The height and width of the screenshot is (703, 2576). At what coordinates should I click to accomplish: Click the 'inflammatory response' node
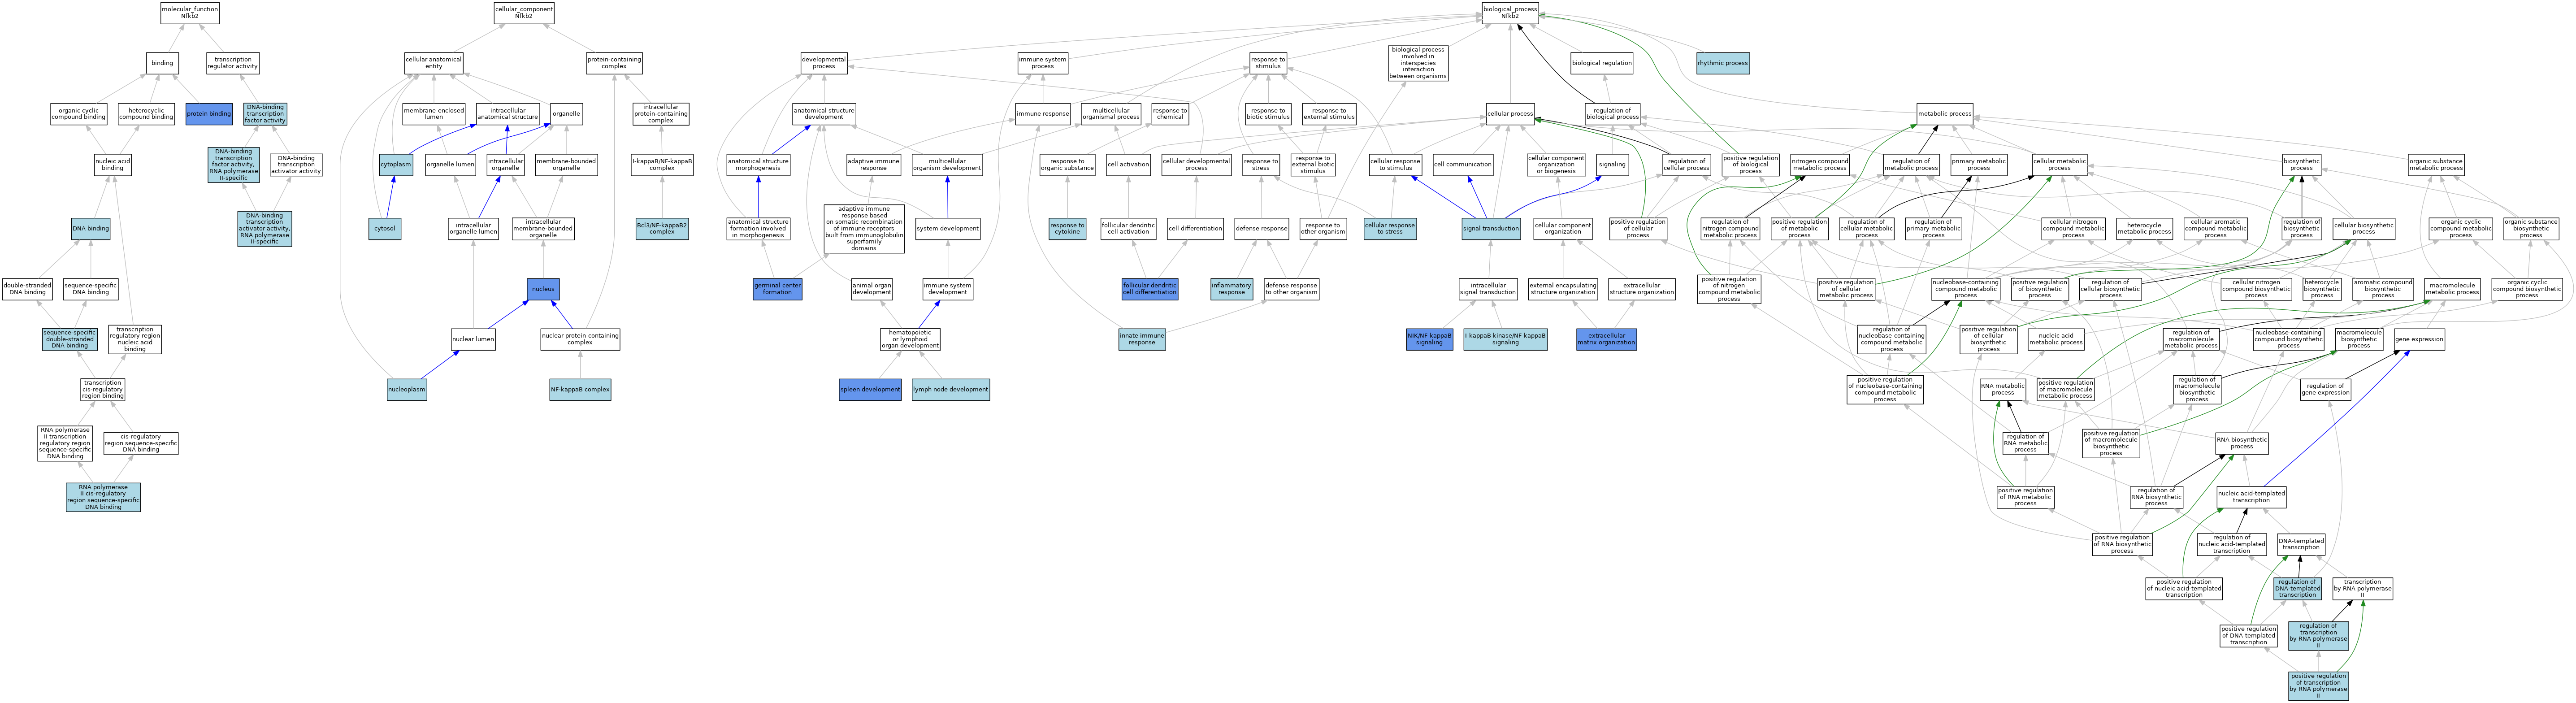(x=1231, y=289)
